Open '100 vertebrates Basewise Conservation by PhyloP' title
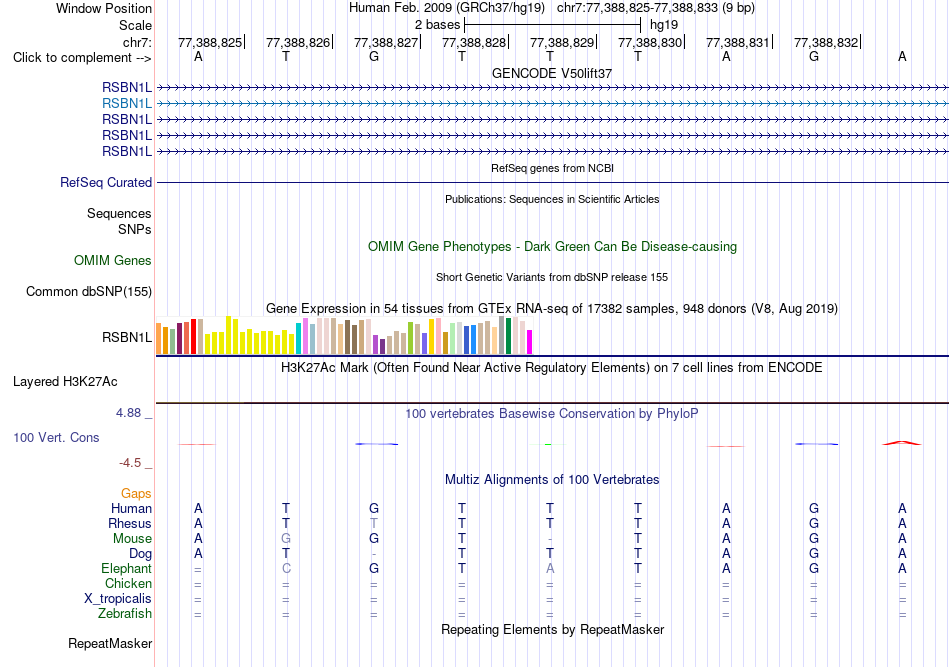Image resolution: width=950 pixels, height=667 pixels. click(552, 414)
